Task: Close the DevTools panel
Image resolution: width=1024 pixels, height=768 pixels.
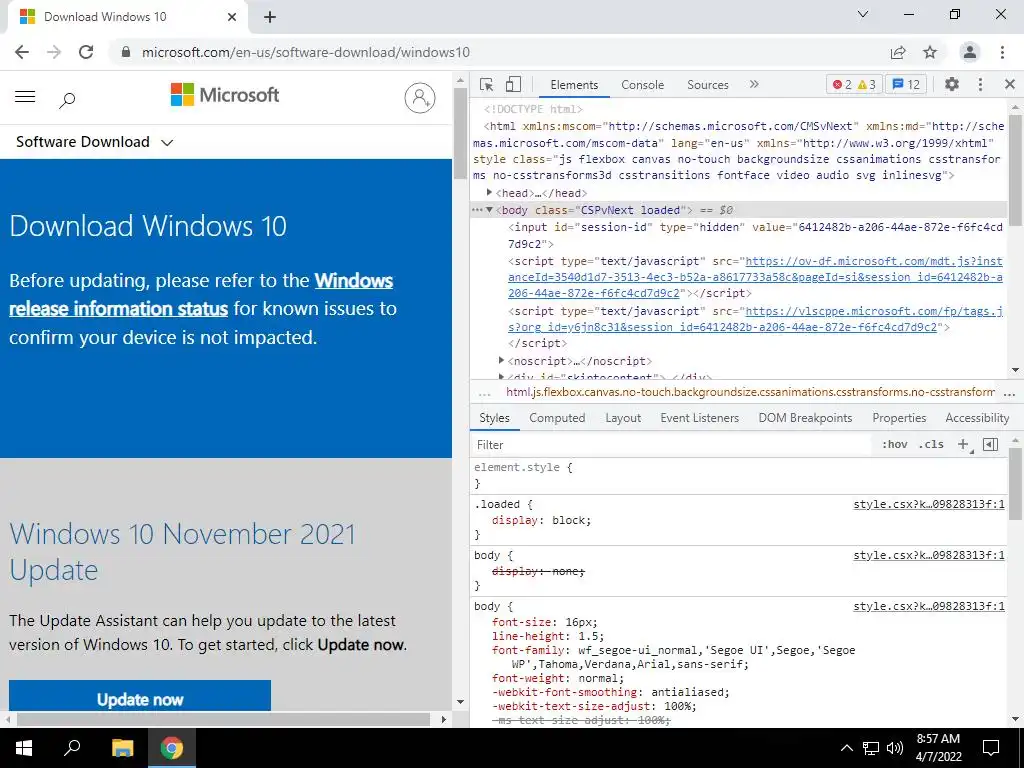Action: coord(1010,84)
